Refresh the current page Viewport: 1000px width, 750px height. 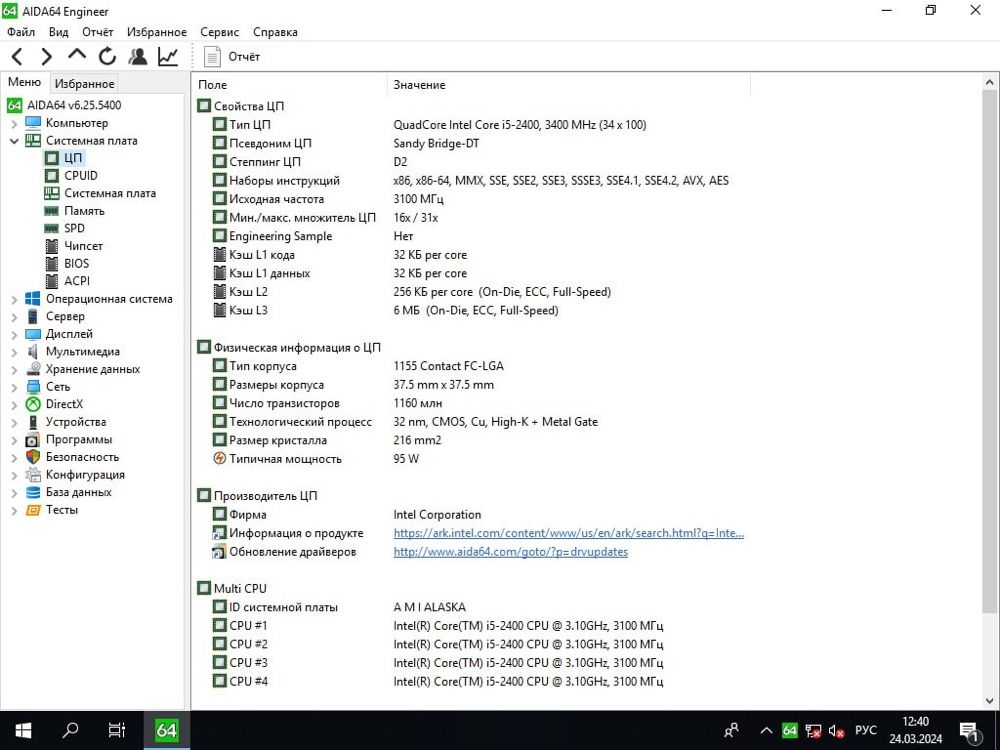pos(107,57)
